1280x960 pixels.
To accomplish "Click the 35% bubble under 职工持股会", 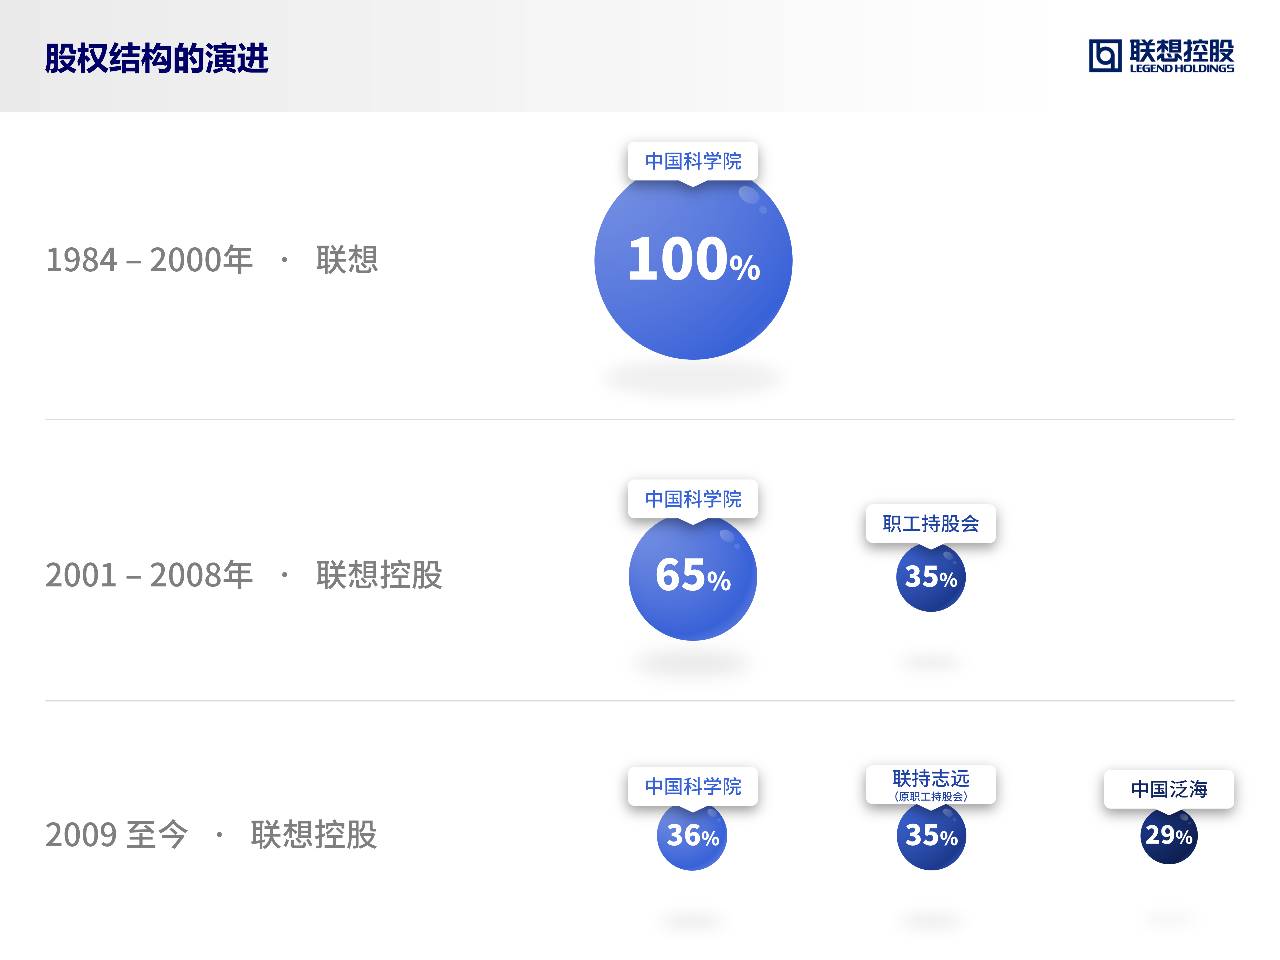I will pos(931,577).
